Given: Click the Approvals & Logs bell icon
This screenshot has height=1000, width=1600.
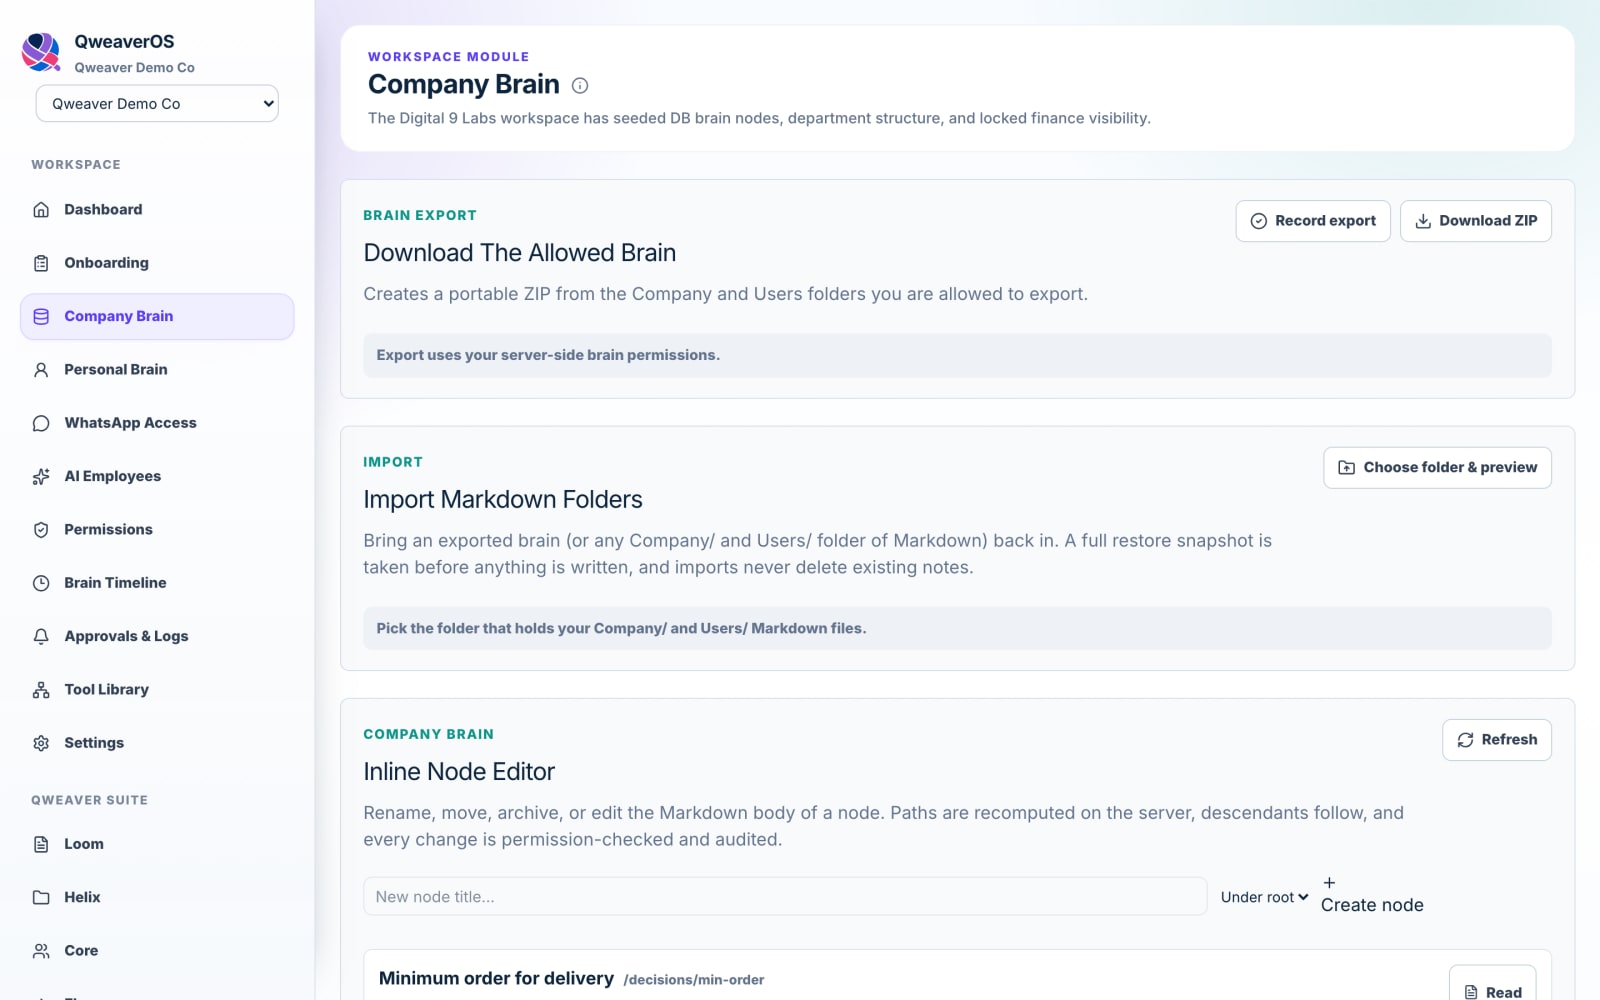Looking at the screenshot, I should click(x=41, y=636).
